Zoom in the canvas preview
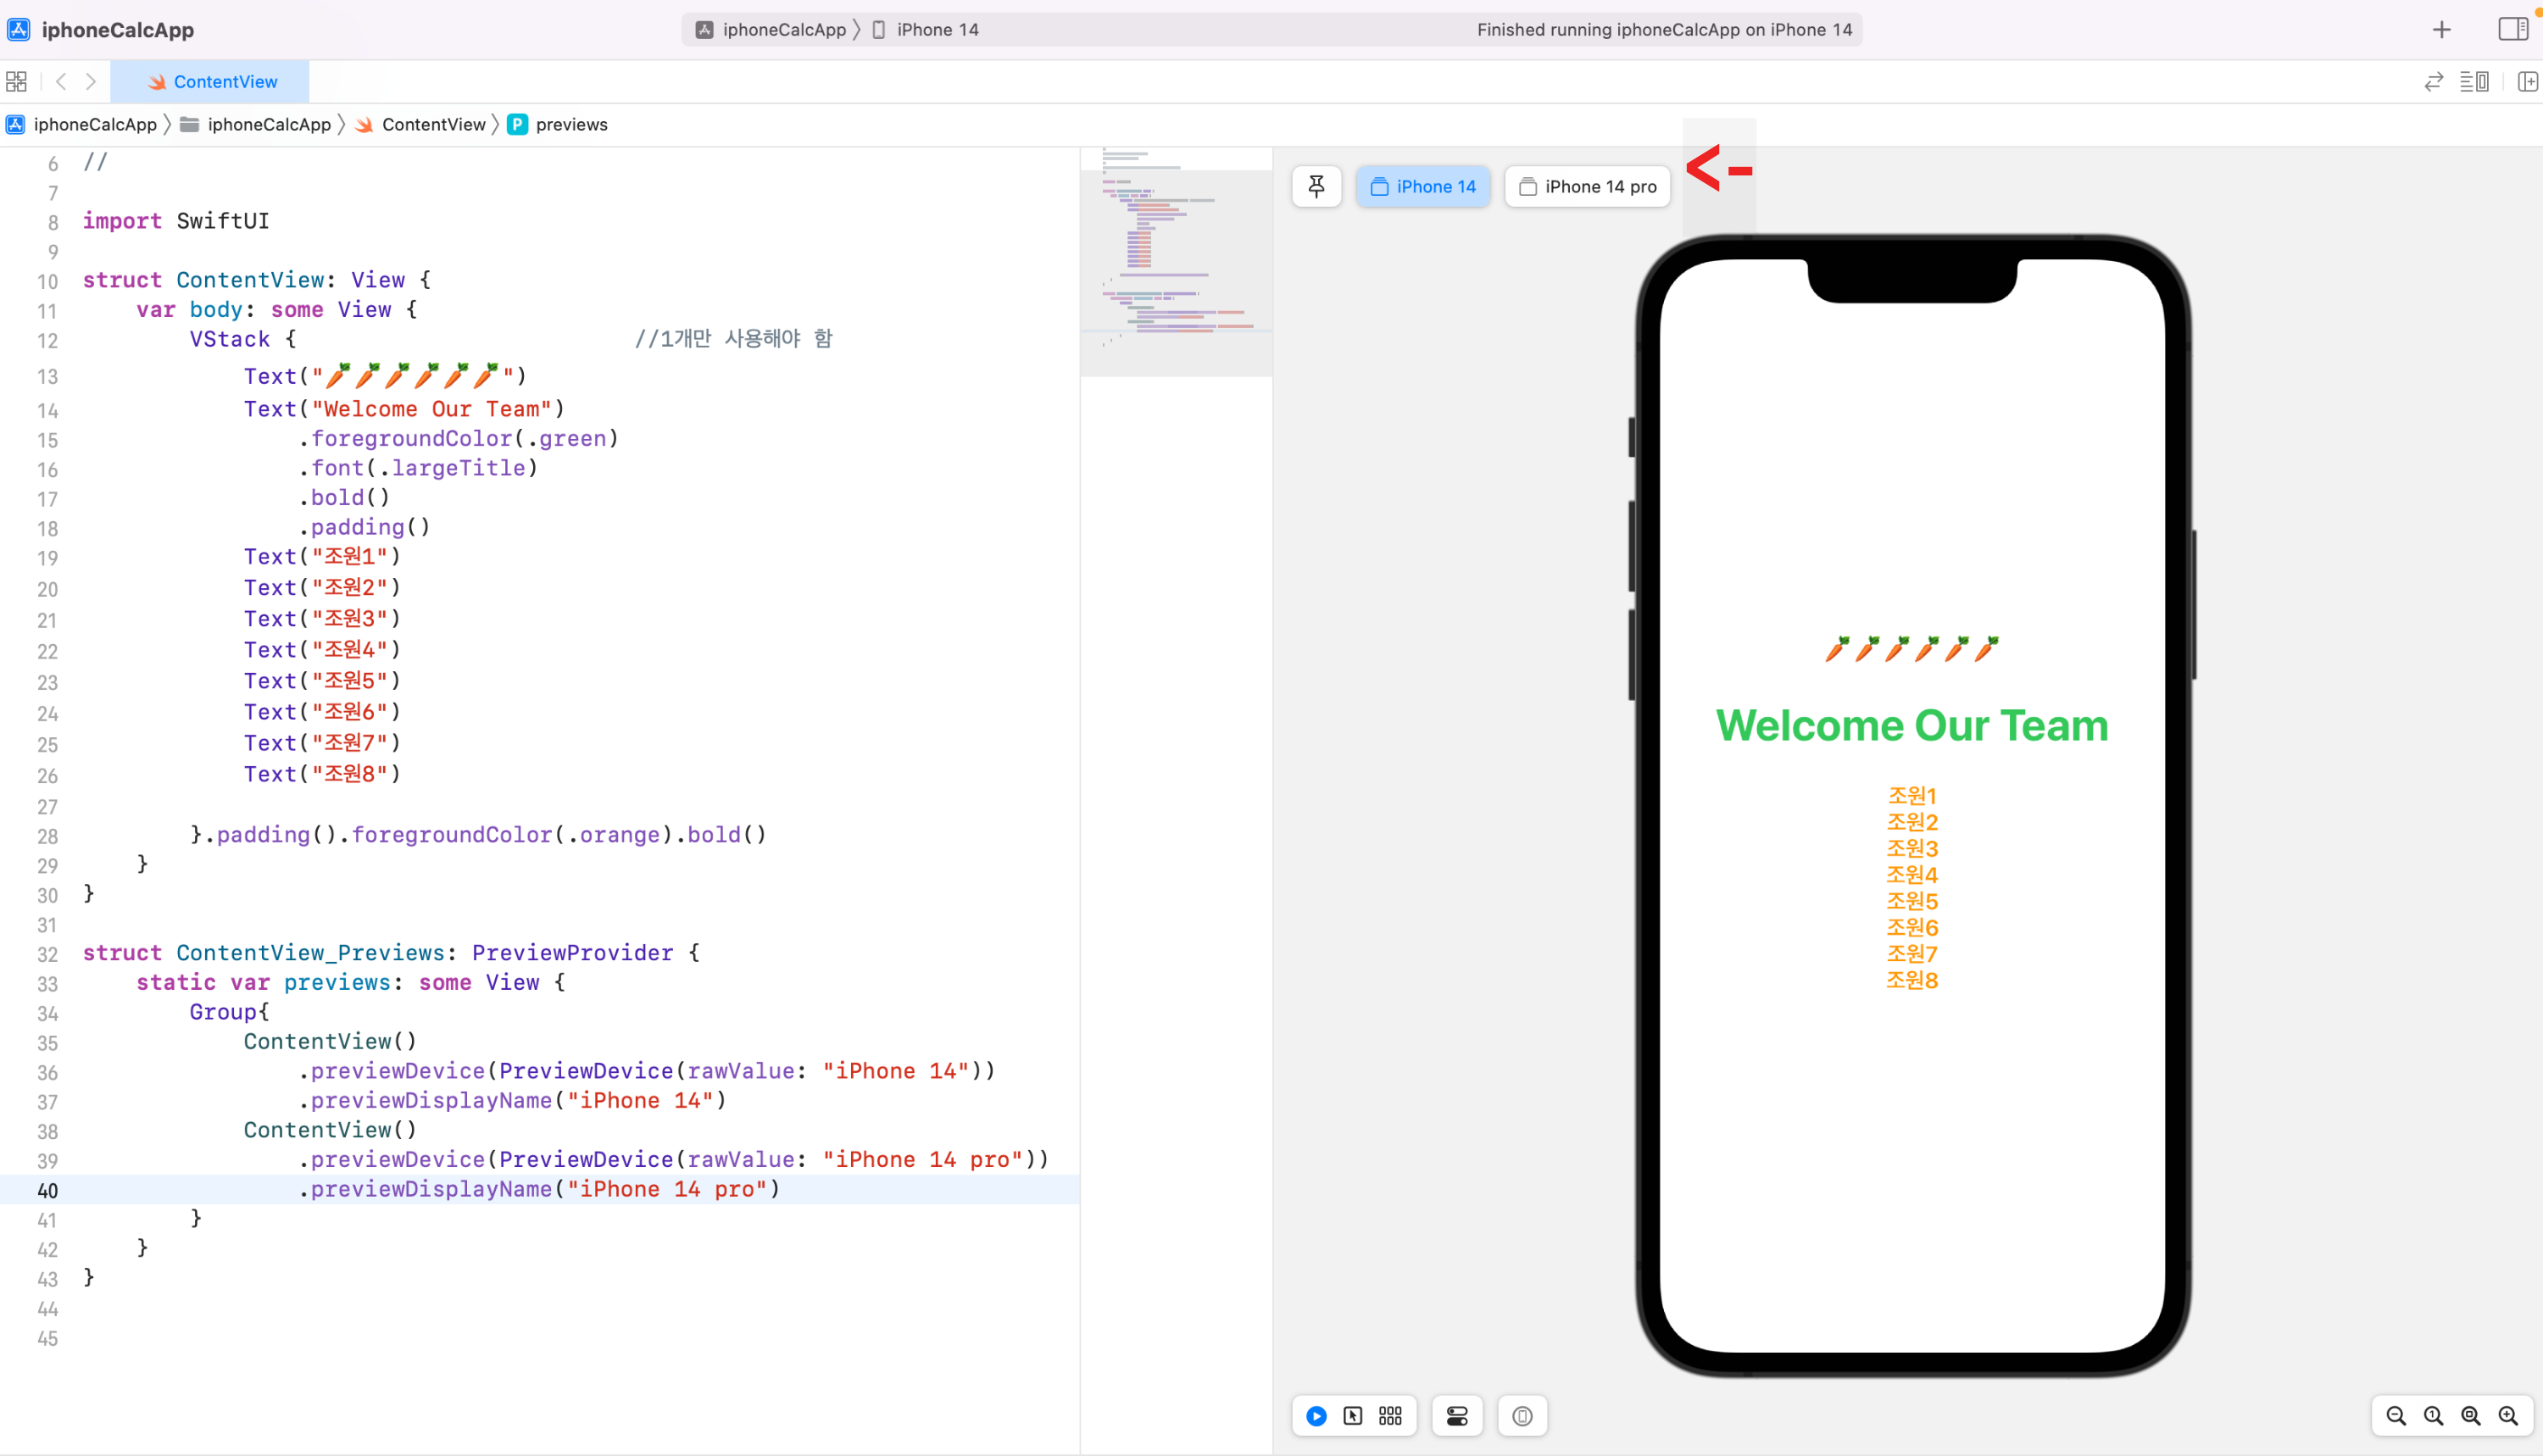This screenshot has height=1456, width=2543. click(2508, 1416)
